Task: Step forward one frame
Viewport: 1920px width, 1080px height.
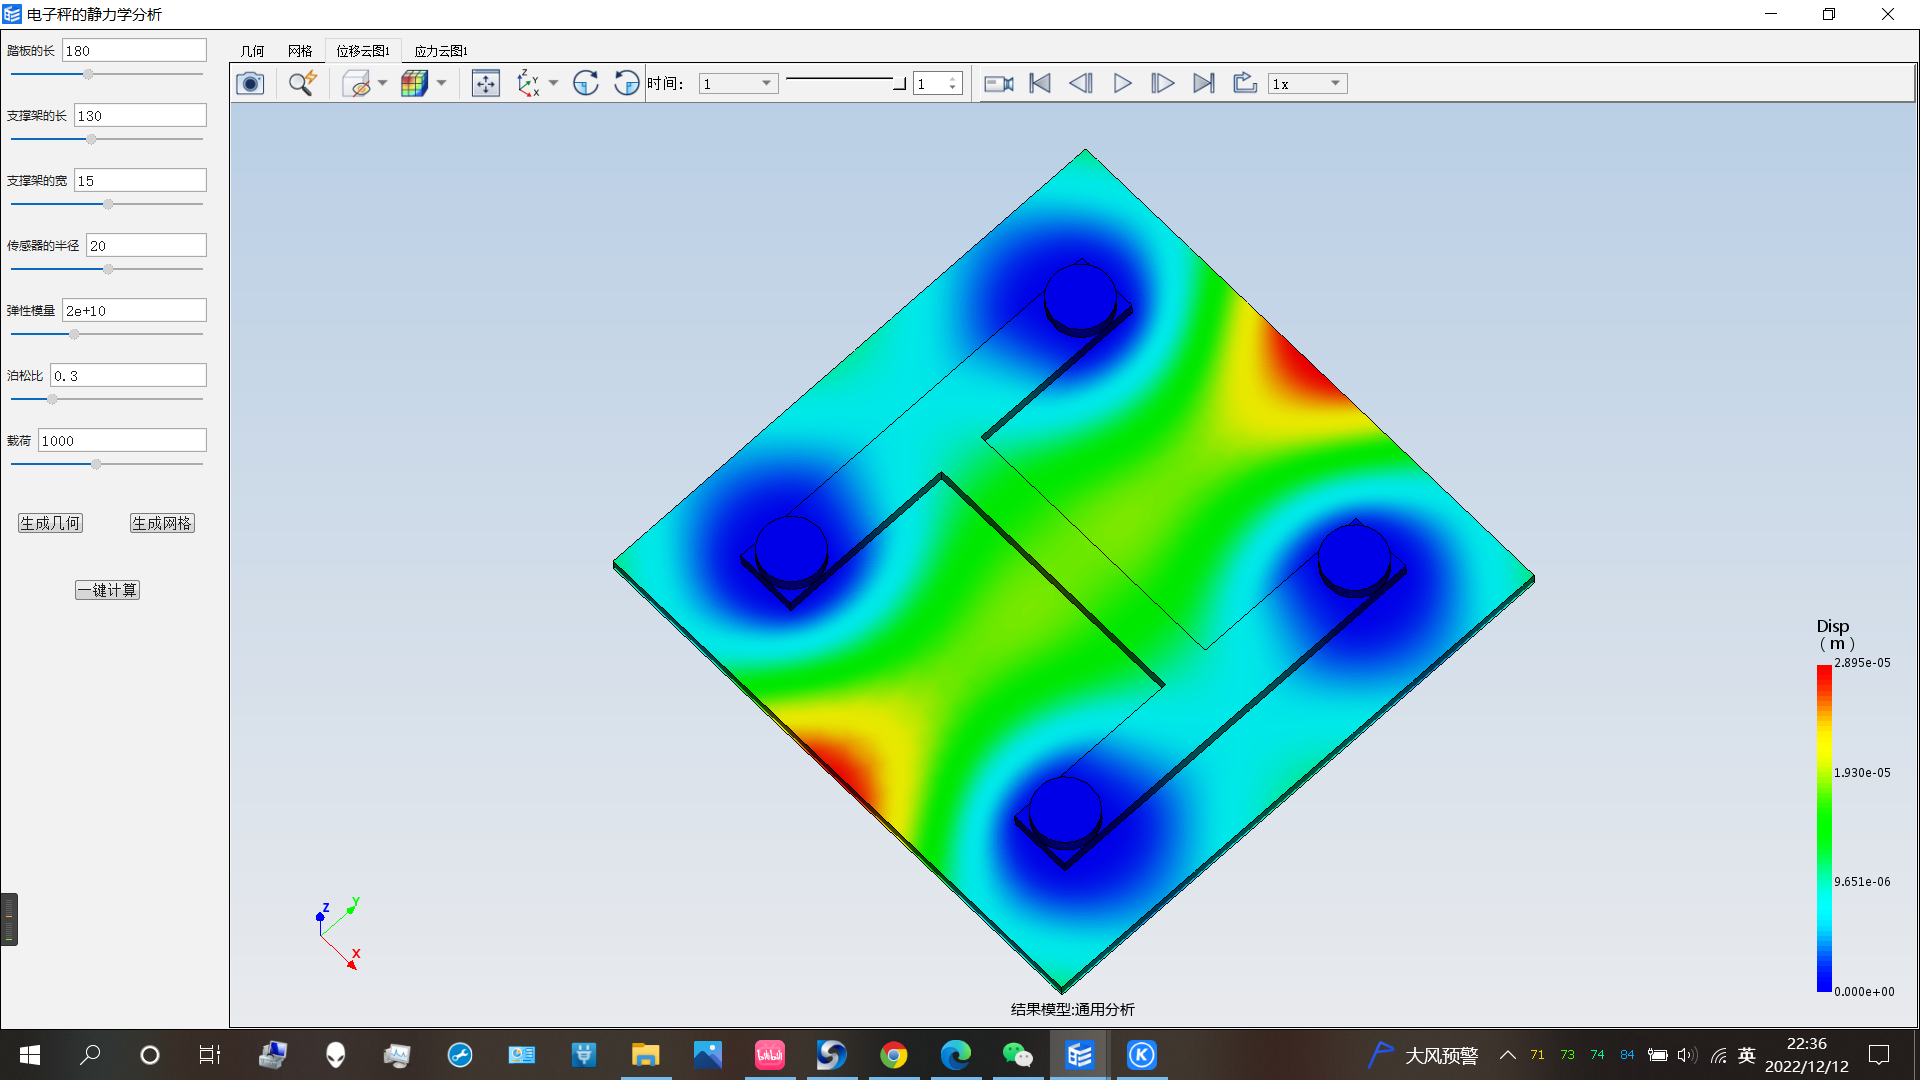Action: tap(1163, 83)
